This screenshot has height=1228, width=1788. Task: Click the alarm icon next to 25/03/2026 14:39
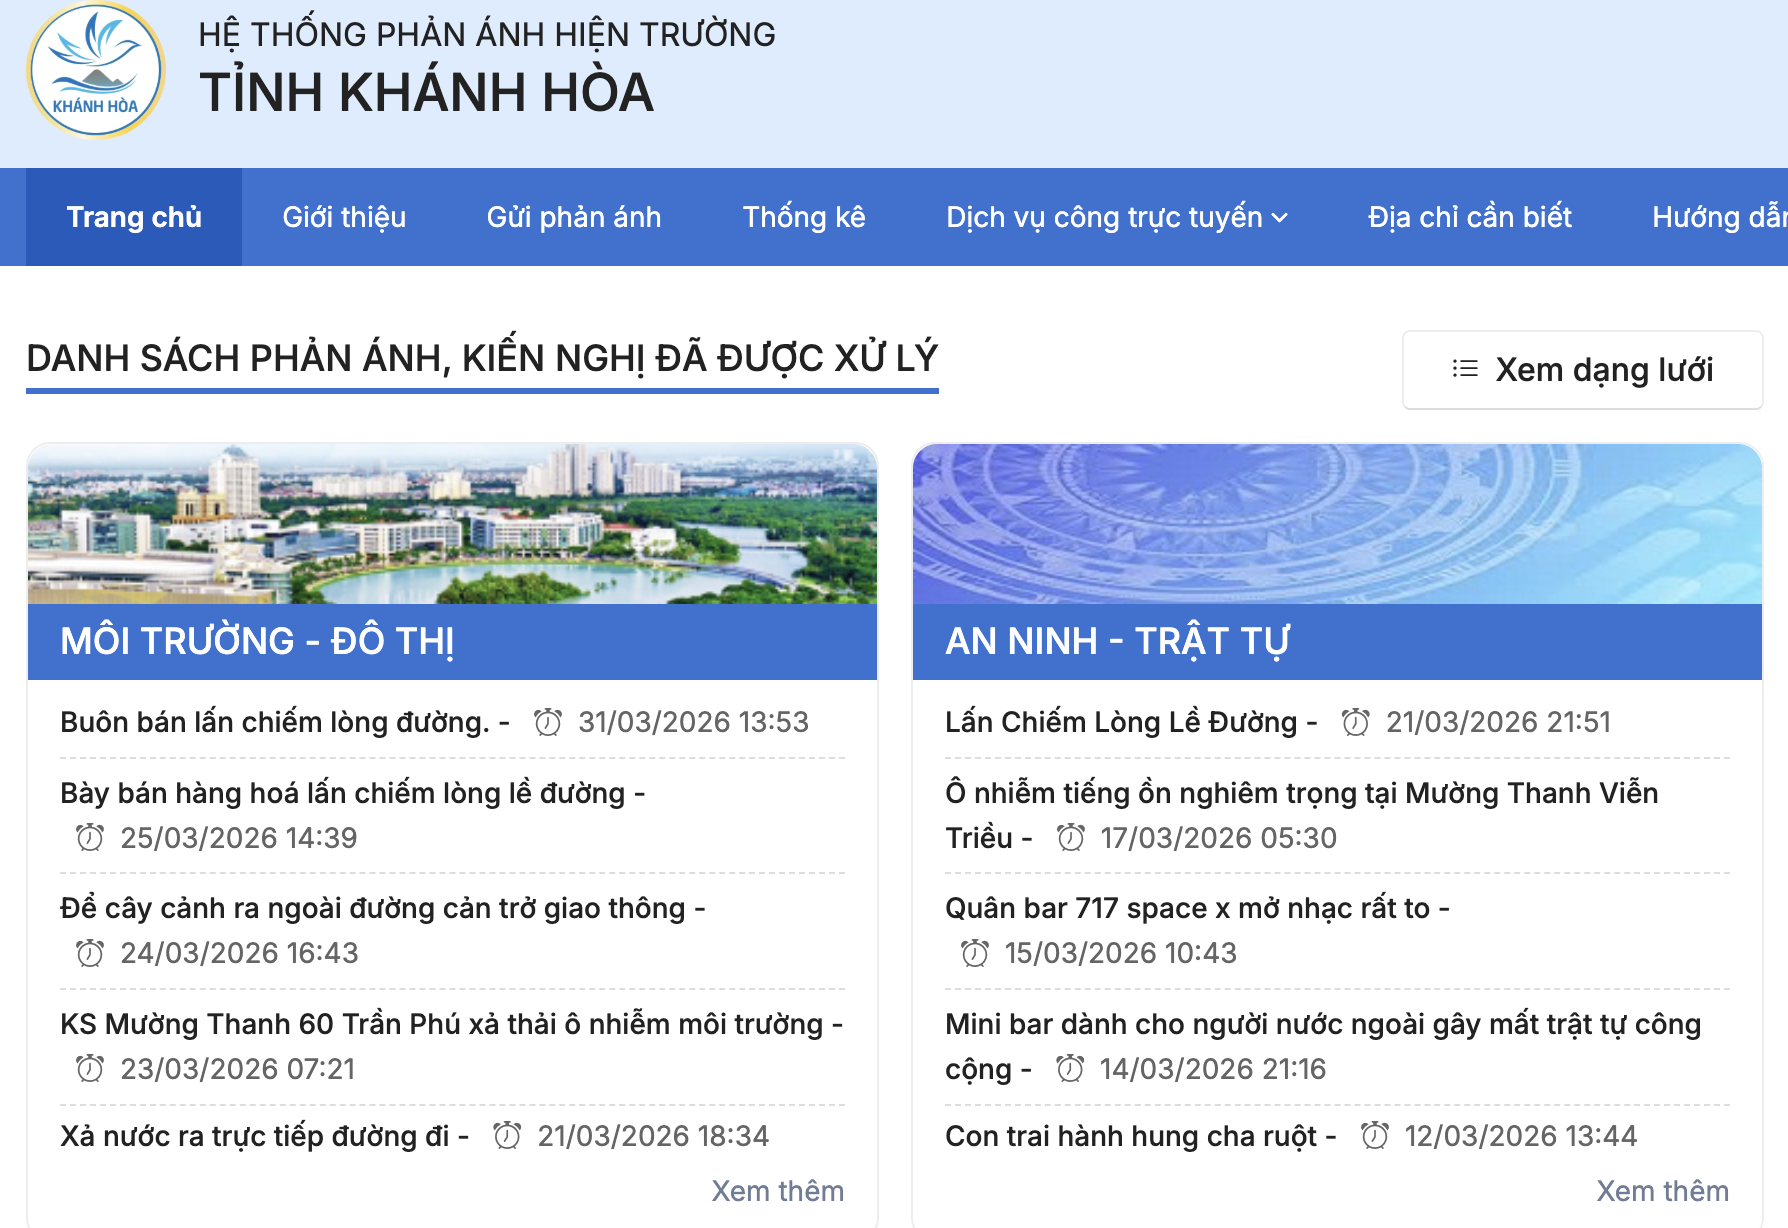pyautogui.click(x=92, y=838)
